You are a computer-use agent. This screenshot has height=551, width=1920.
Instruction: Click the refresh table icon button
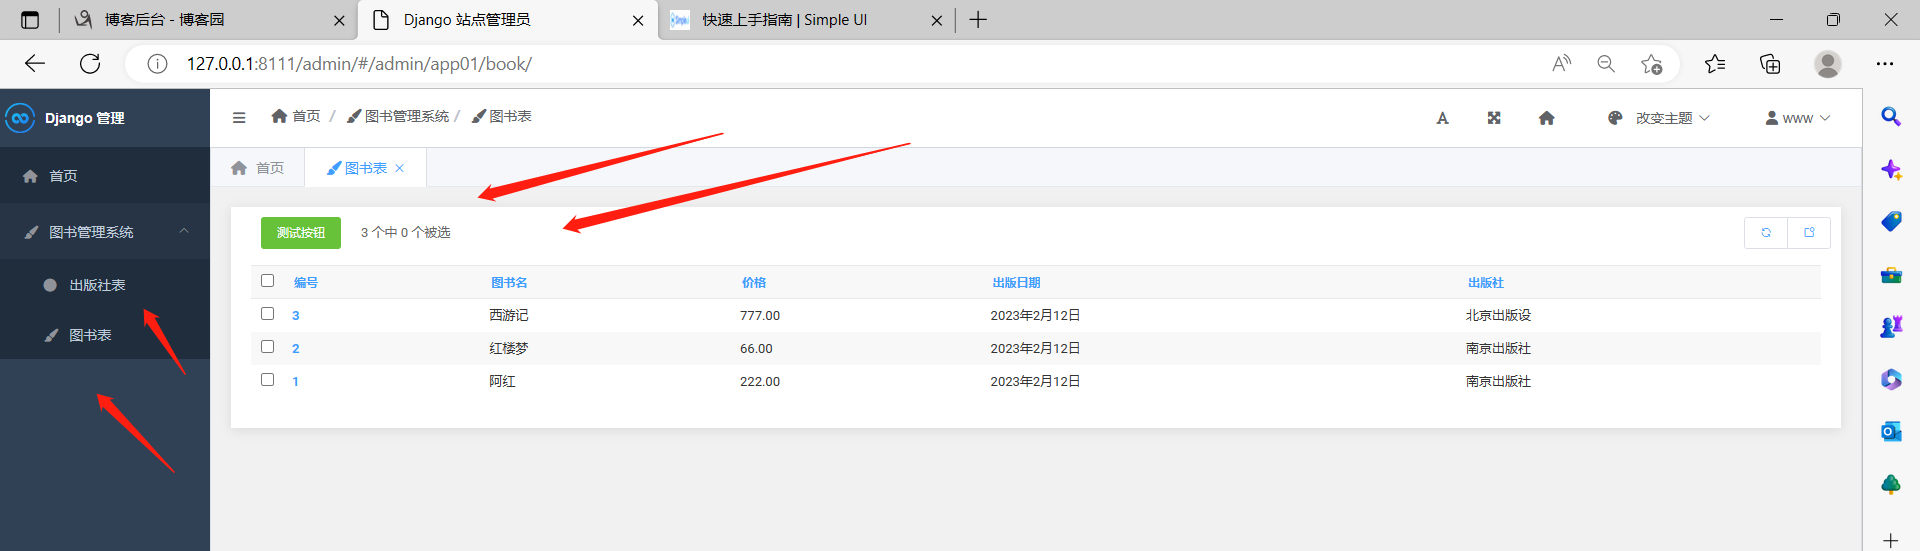pyautogui.click(x=1766, y=232)
